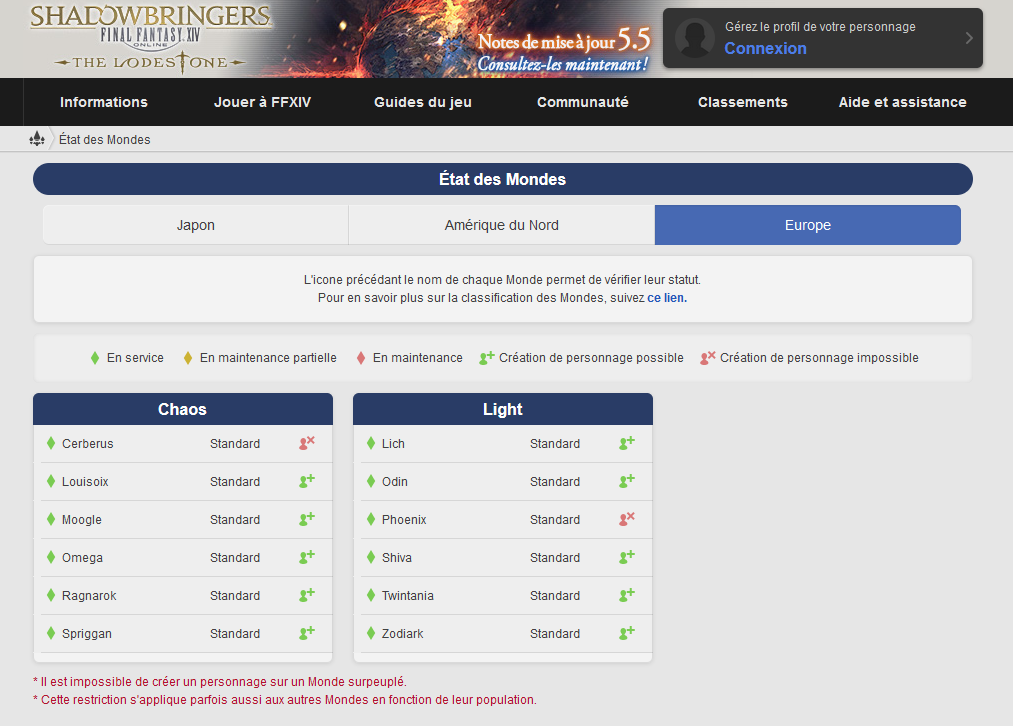
Task: Click the character creation icon next to Zodiark
Action: pos(625,633)
